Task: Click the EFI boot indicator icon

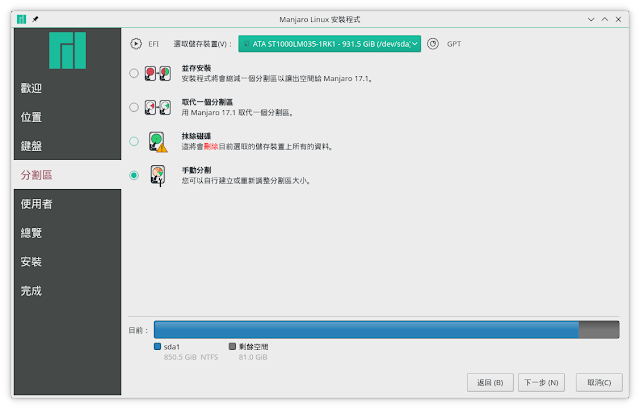Action: pyautogui.click(x=136, y=44)
